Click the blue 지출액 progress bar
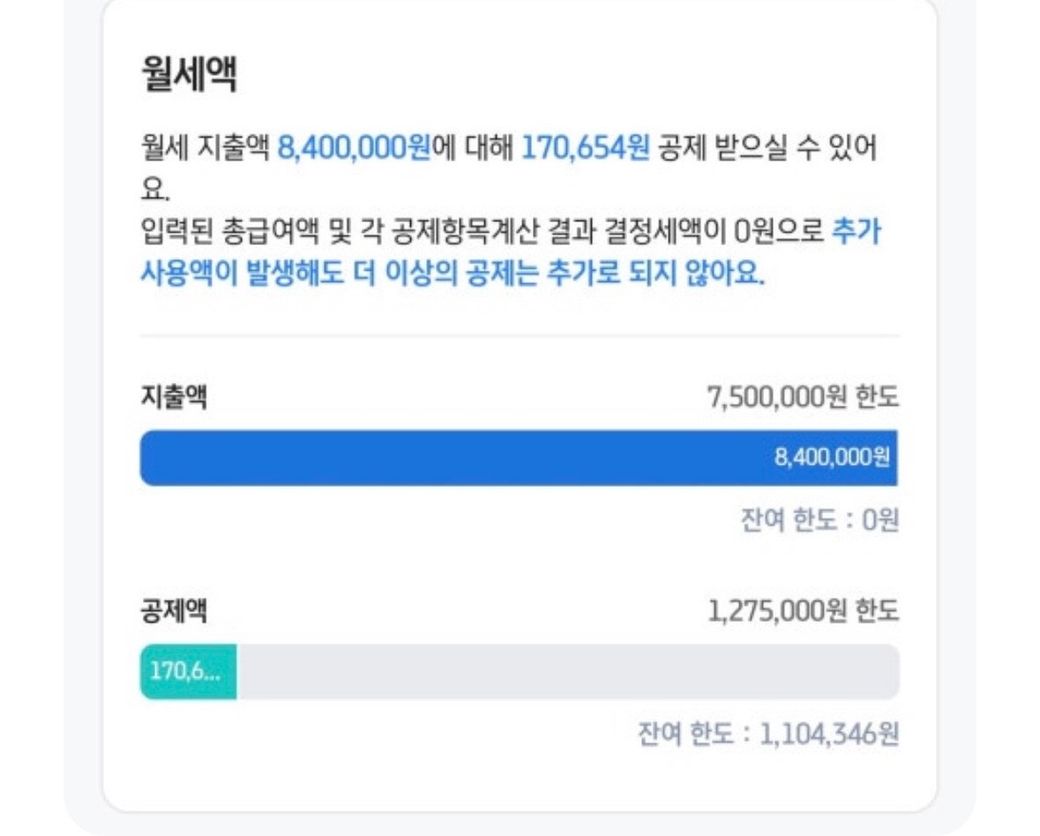The image size is (1040, 836). click(450, 458)
